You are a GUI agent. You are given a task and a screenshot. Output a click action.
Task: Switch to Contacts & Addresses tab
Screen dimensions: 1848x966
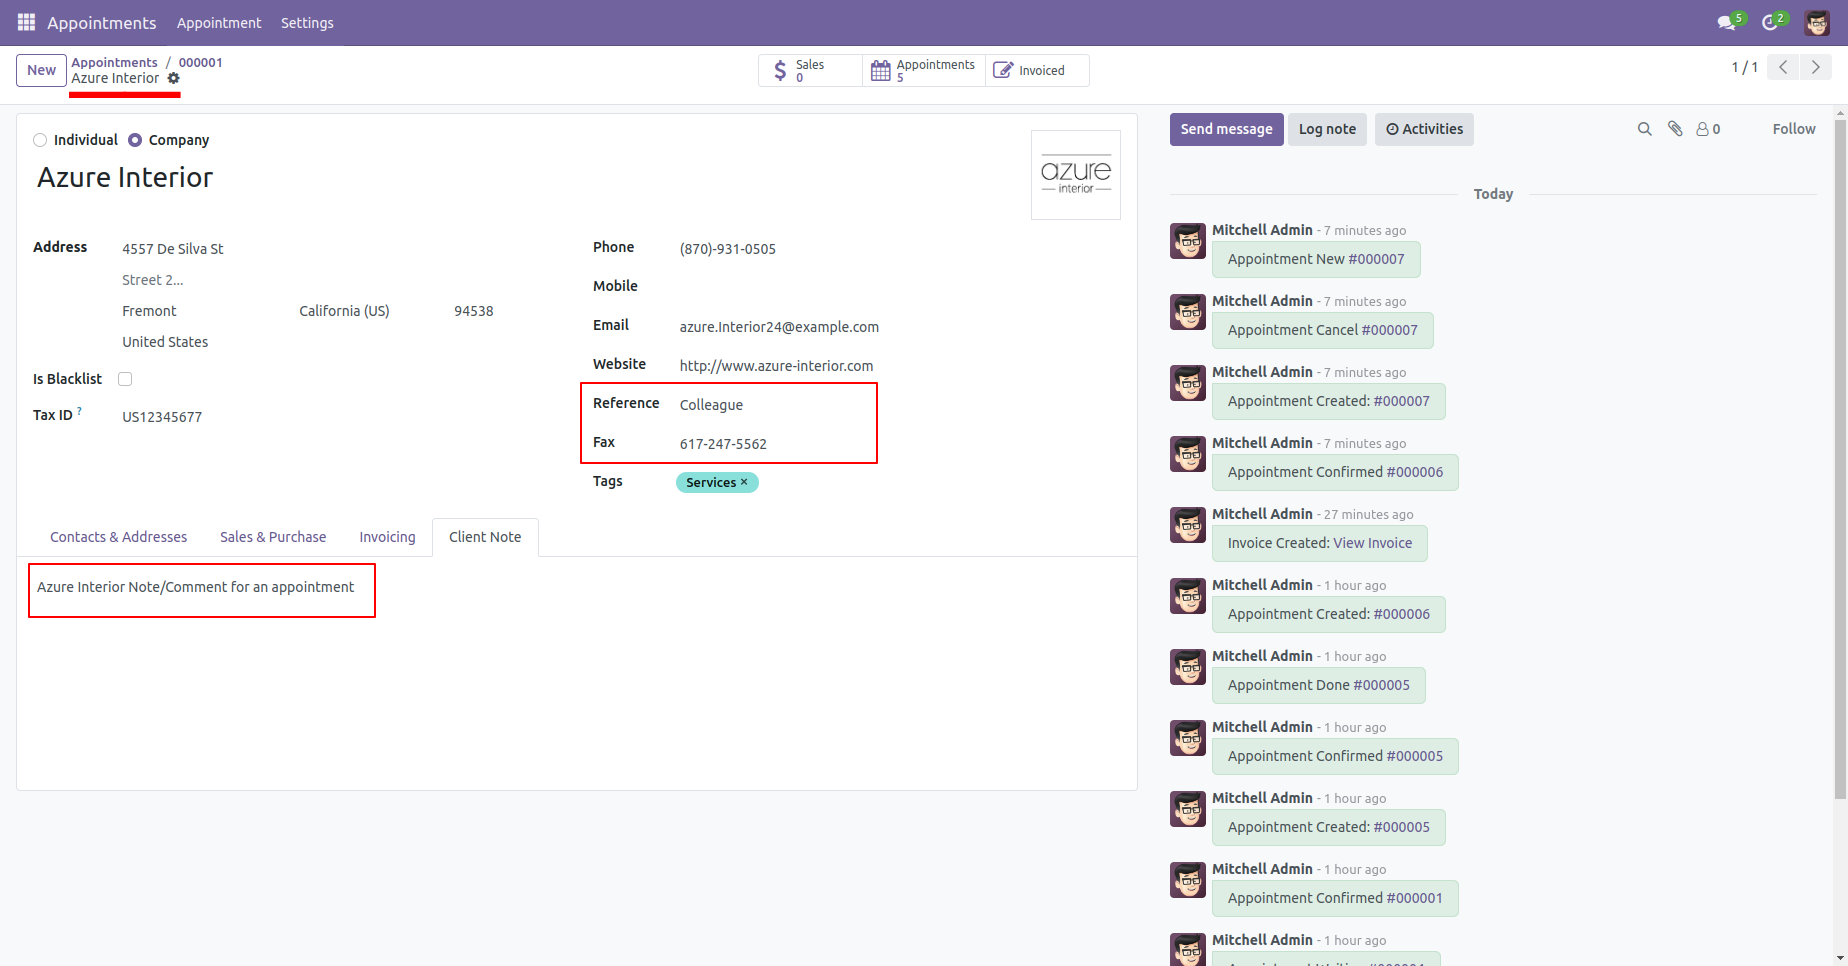click(x=118, y=537)
